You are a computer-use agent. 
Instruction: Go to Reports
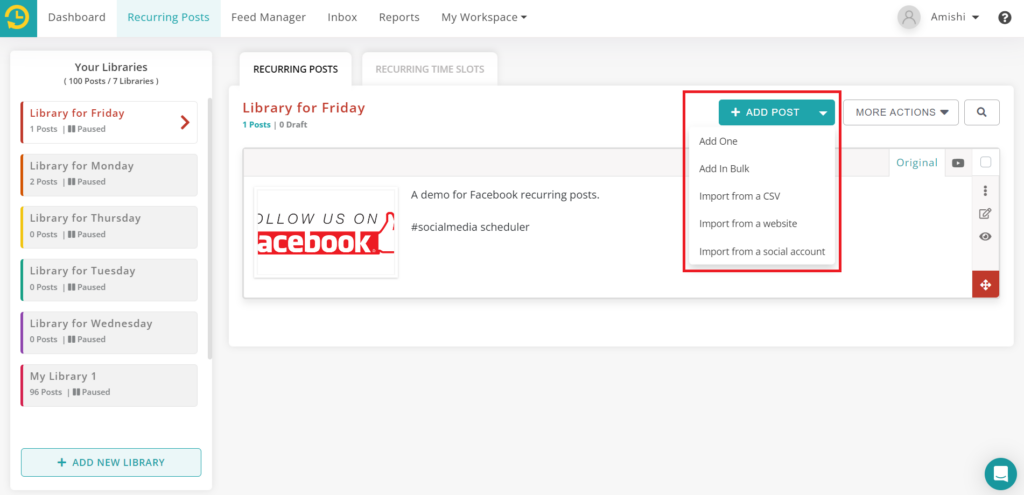point(399,18)
